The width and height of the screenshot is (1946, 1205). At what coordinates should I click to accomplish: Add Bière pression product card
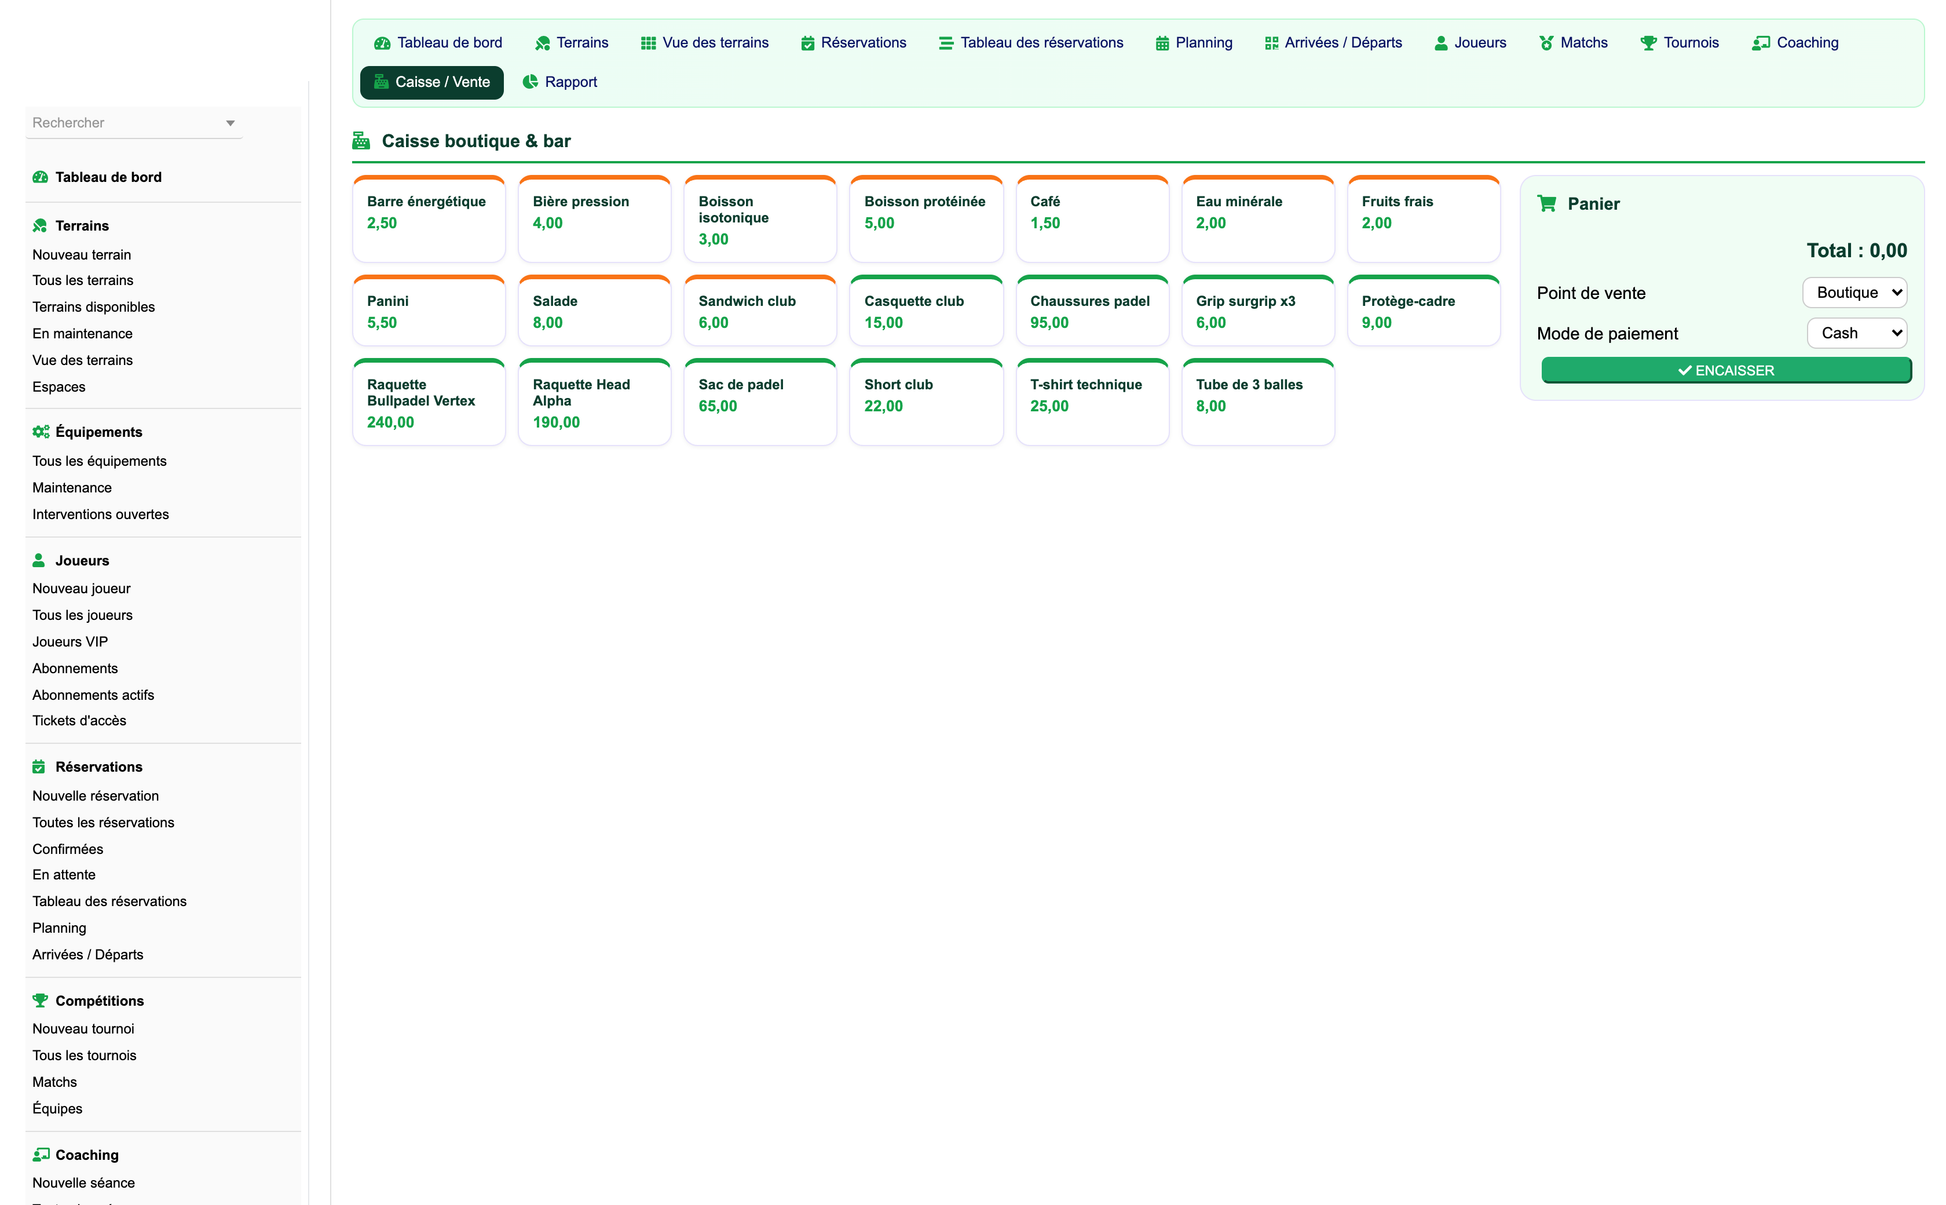click(x=595, y=219)
